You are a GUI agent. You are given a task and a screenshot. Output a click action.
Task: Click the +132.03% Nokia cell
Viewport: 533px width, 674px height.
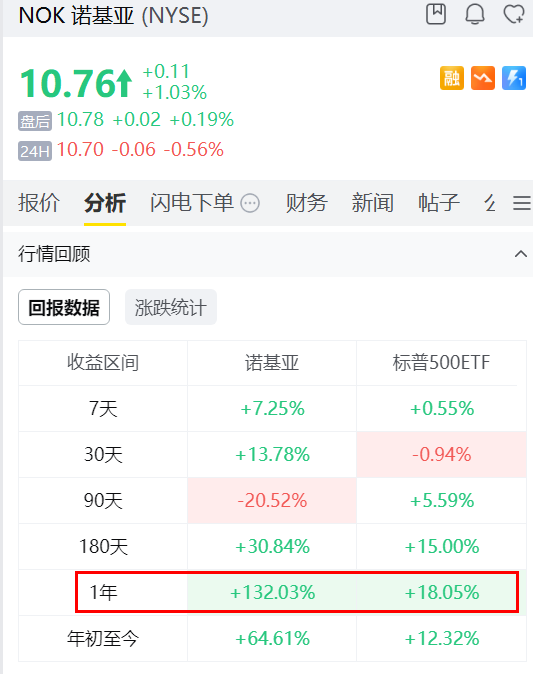click(x=273, y=592)
